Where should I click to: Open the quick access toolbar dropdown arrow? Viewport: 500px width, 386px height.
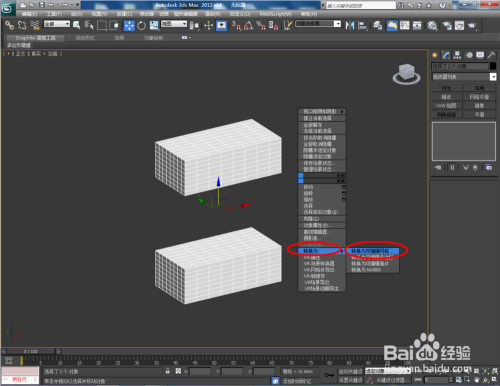(x=77, y=5)
